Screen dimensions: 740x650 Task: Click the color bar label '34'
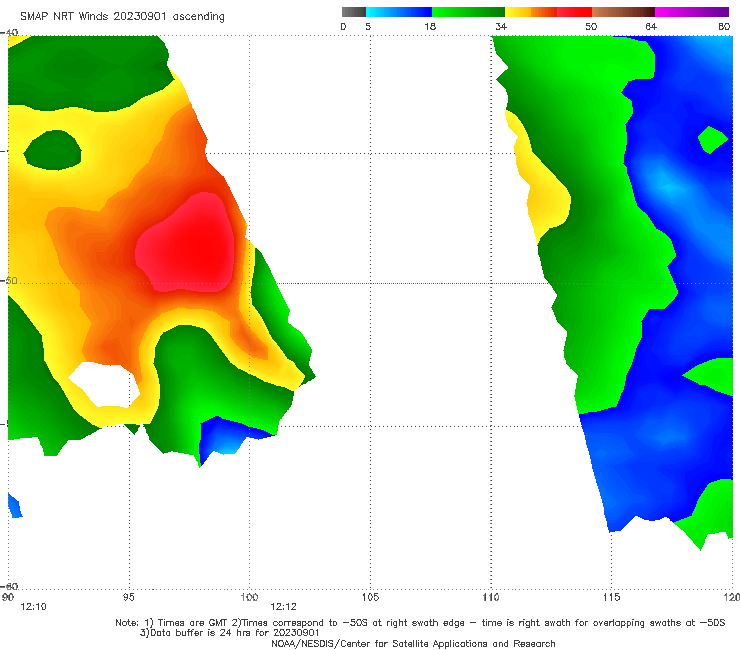[501, 26]
